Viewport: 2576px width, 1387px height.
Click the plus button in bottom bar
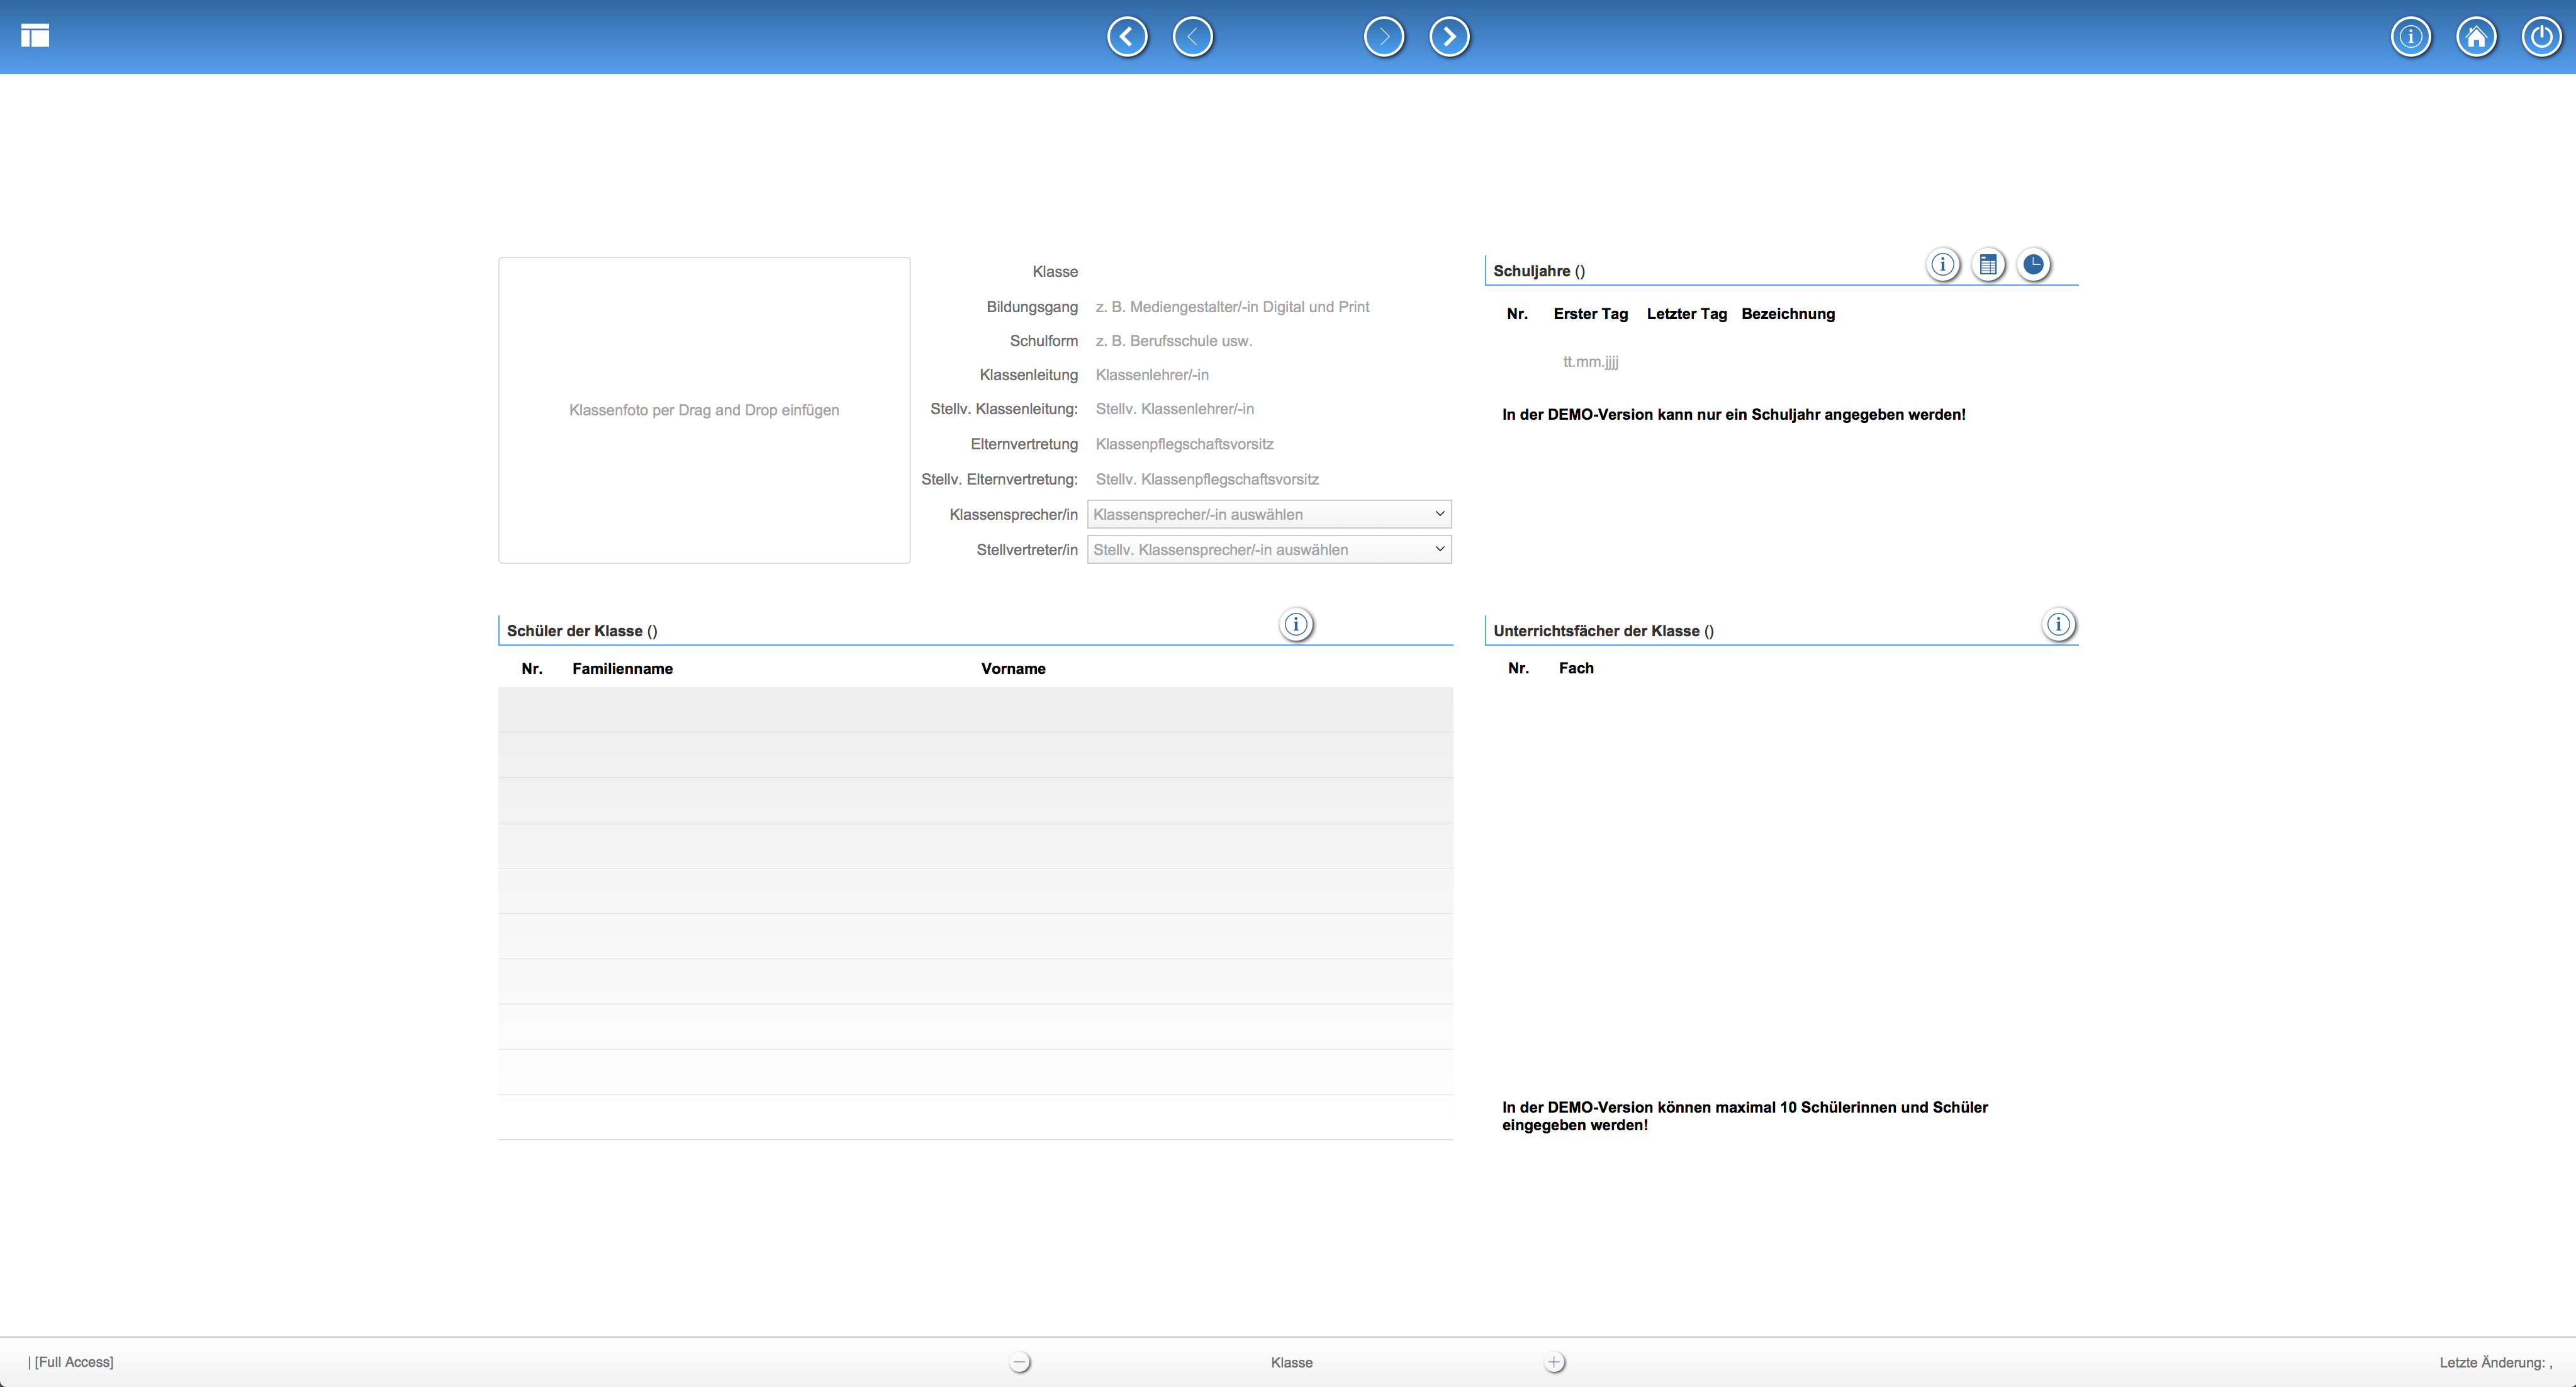(x=1554, y=1362)
